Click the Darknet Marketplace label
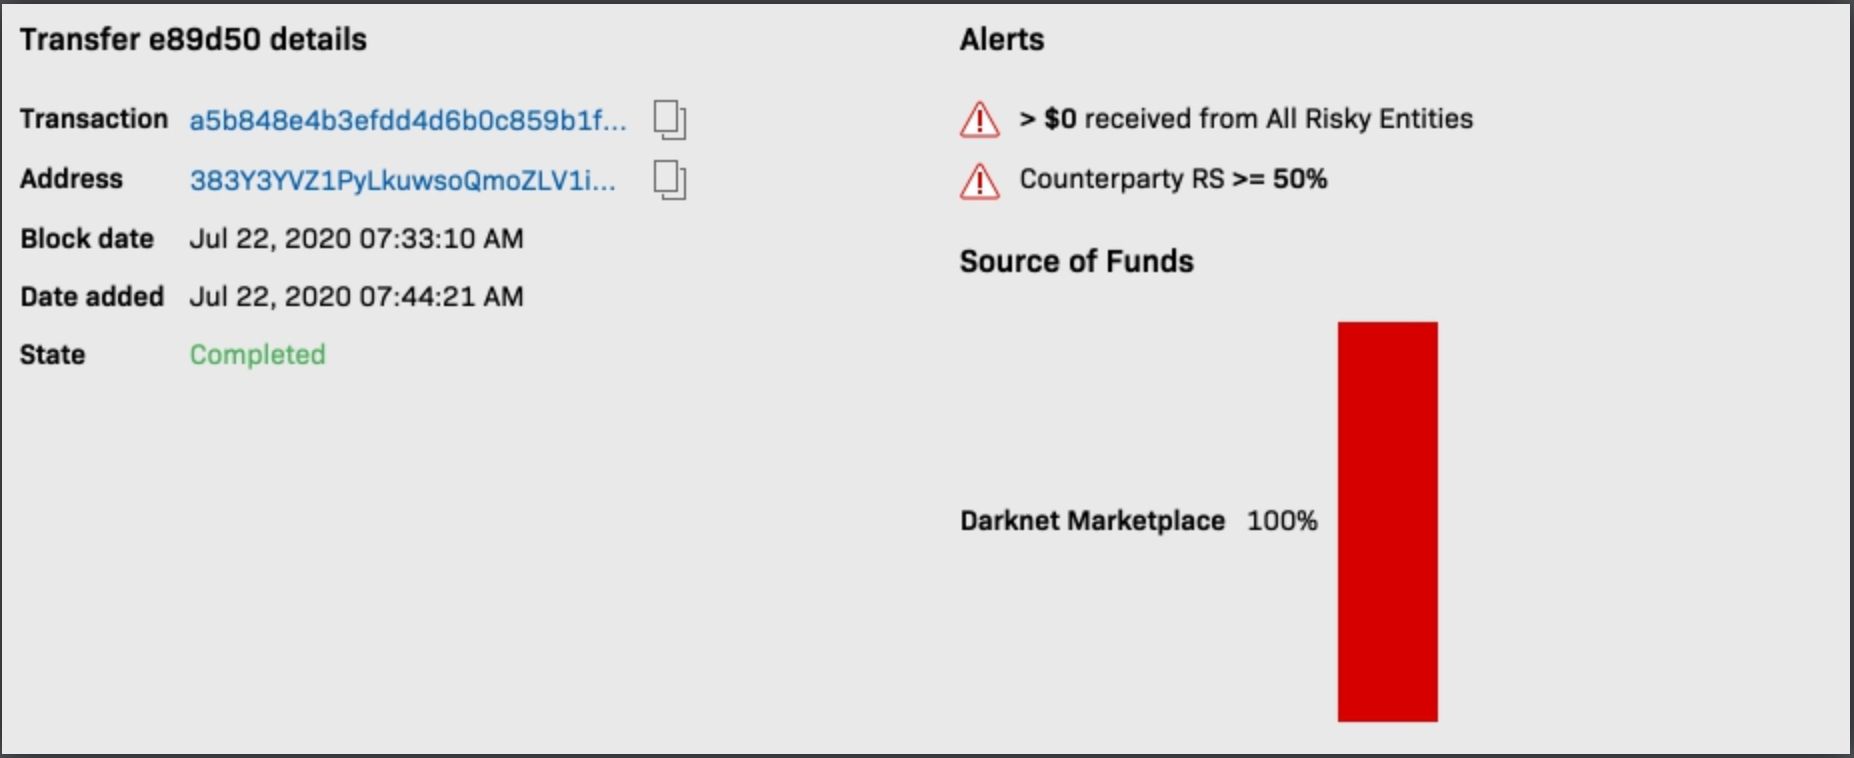Viewport: 1854px width, 758px height. pyautogui.click(x=1092, y=521)
